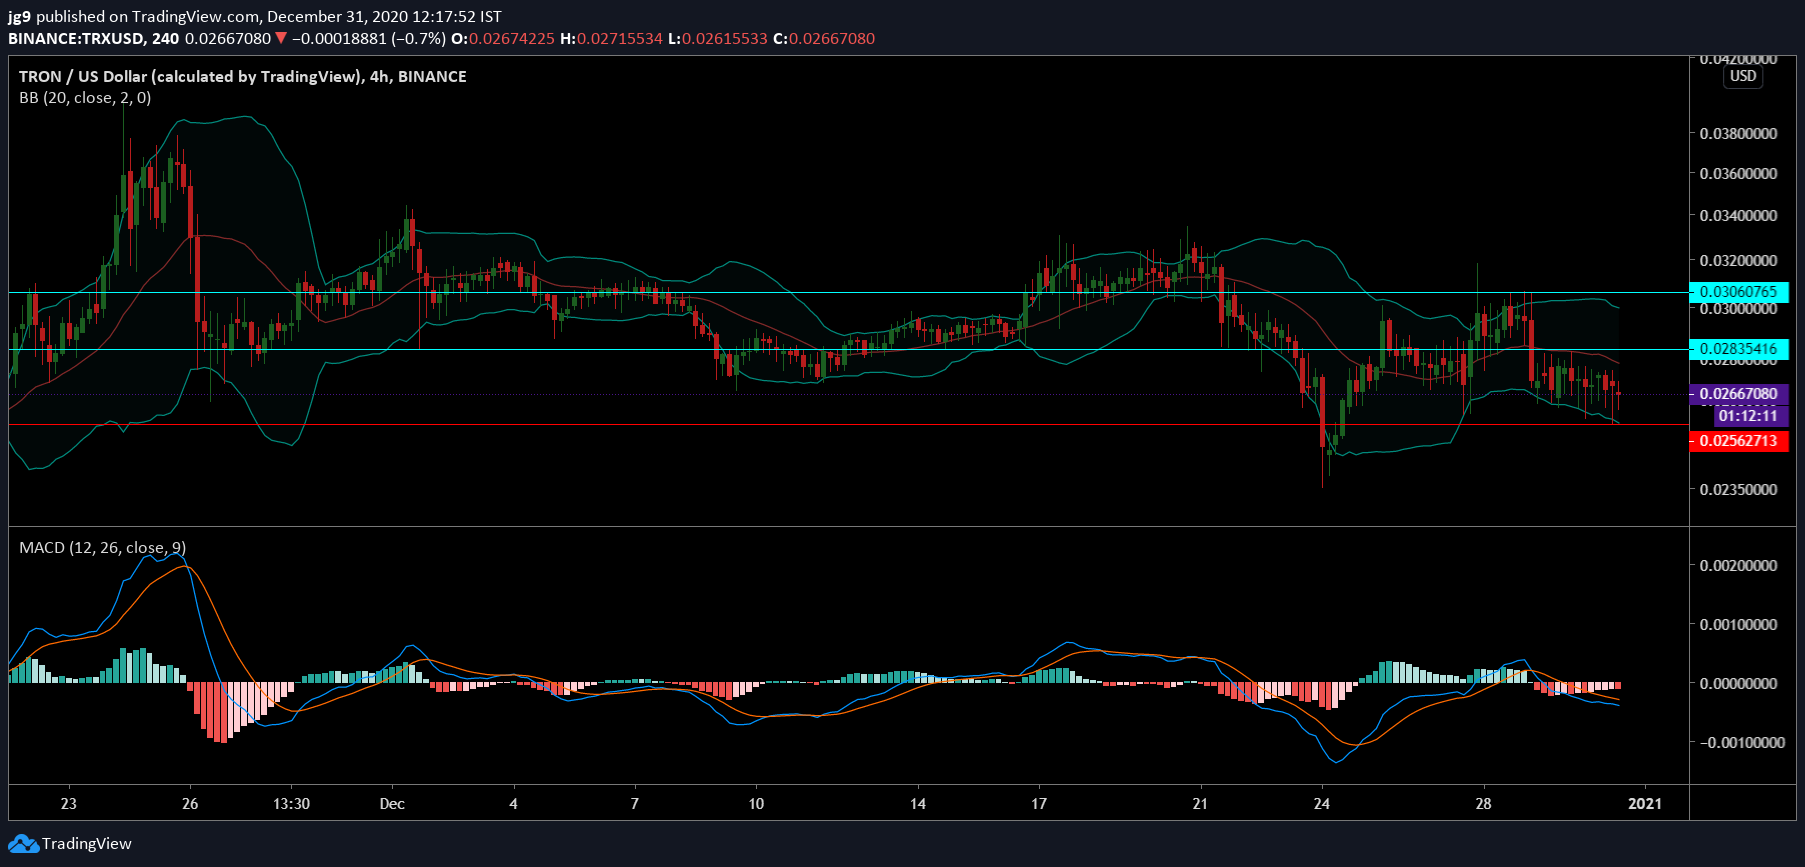1805x867 pixels.
Task: Click the purple current price label 0.02667080
Action: (x=1738, y=394)
